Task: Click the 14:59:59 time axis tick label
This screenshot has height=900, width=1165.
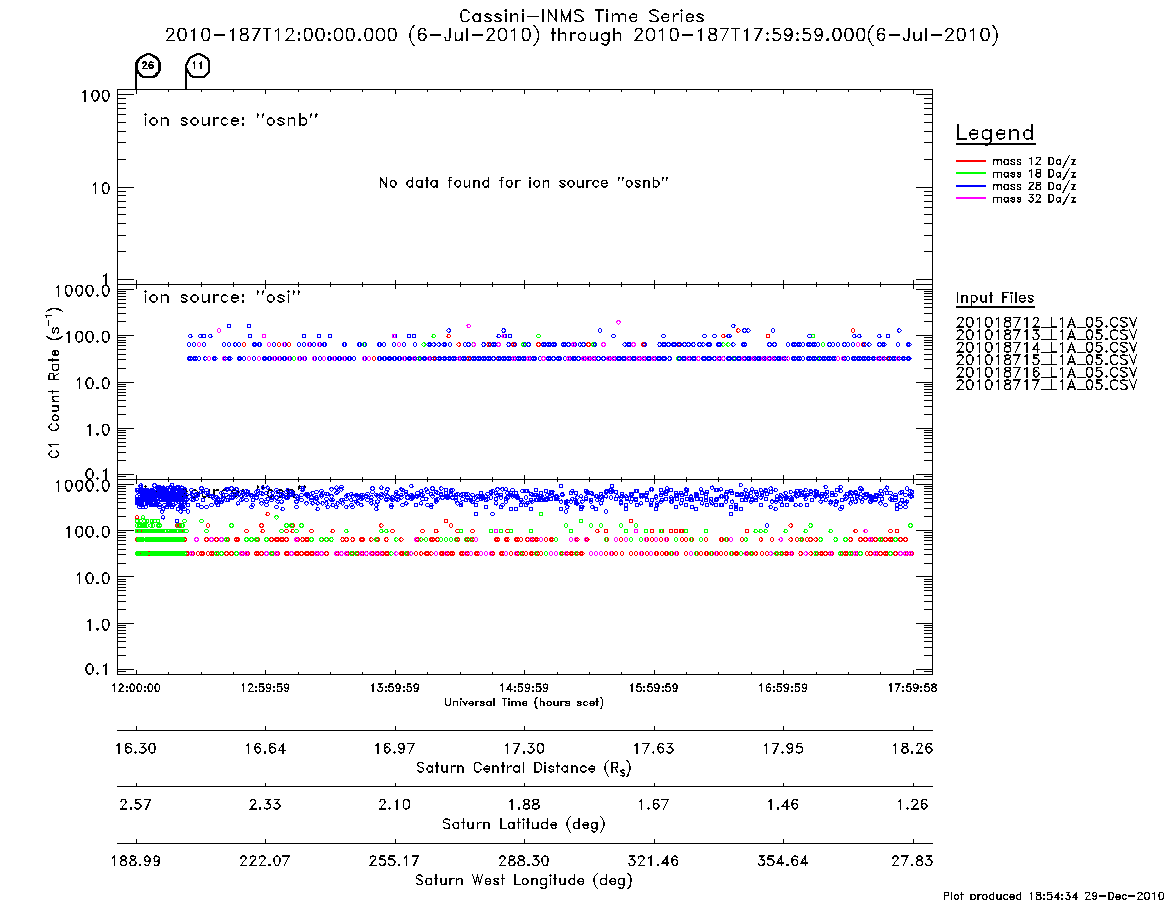Action: pos(524,688)
